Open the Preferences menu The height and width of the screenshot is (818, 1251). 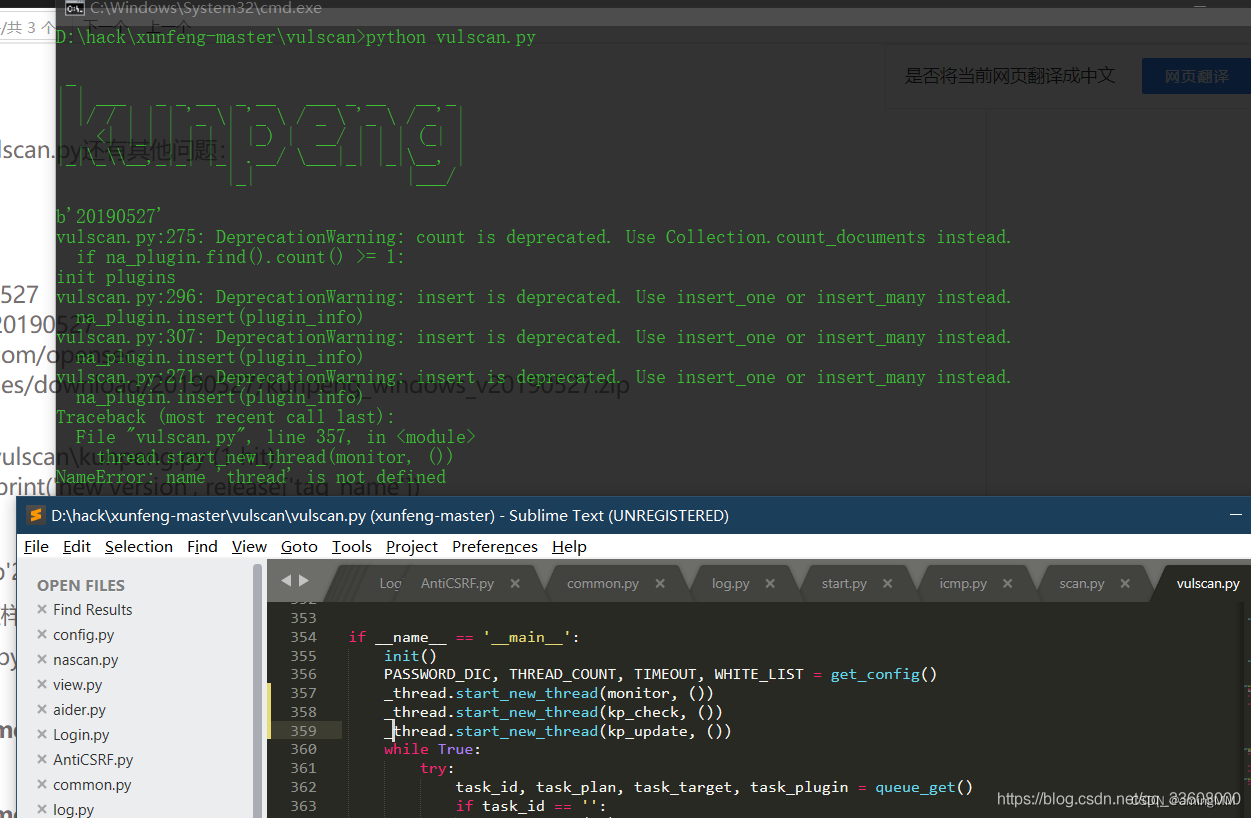495,546
